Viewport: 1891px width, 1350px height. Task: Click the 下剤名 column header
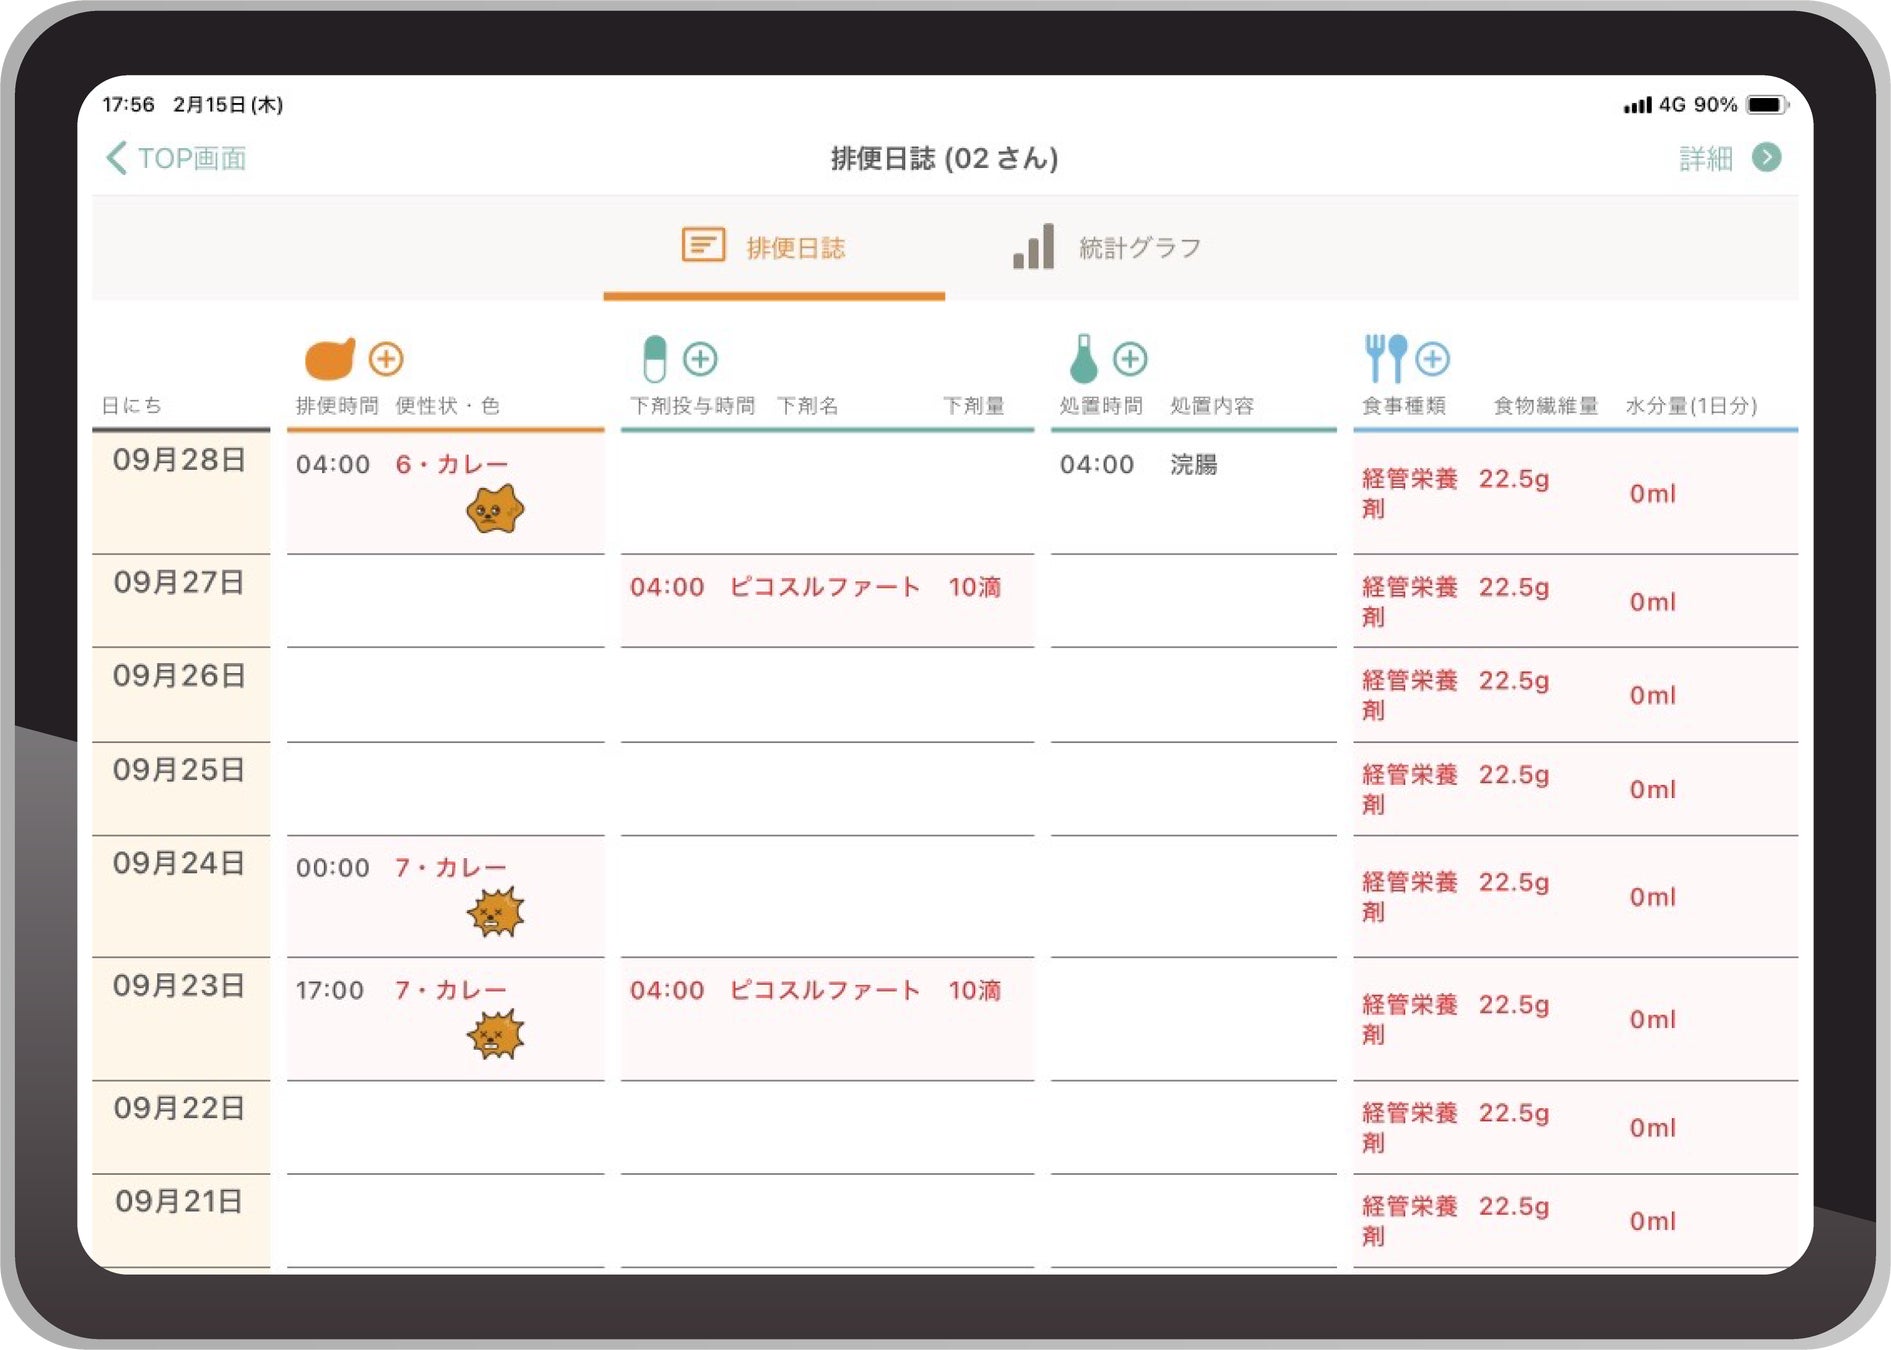pos(808,405)
